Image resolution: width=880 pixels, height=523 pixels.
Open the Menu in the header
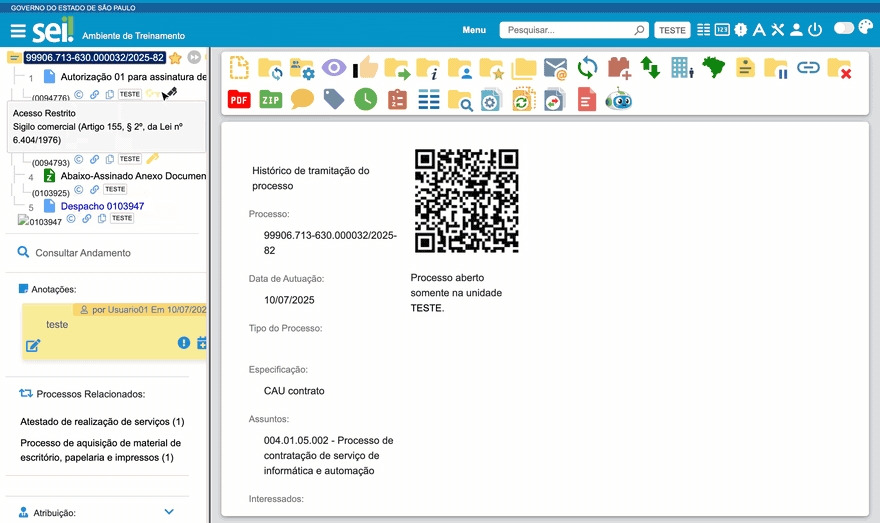tap(474, 30)
